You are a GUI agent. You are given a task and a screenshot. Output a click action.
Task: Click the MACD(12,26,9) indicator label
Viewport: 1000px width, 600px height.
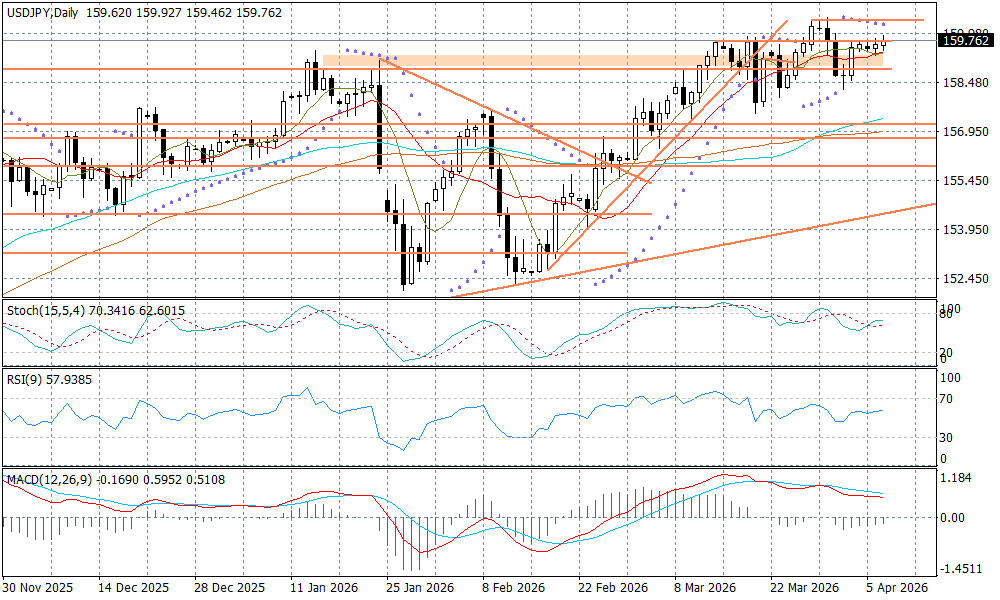[x=50, y=480]
